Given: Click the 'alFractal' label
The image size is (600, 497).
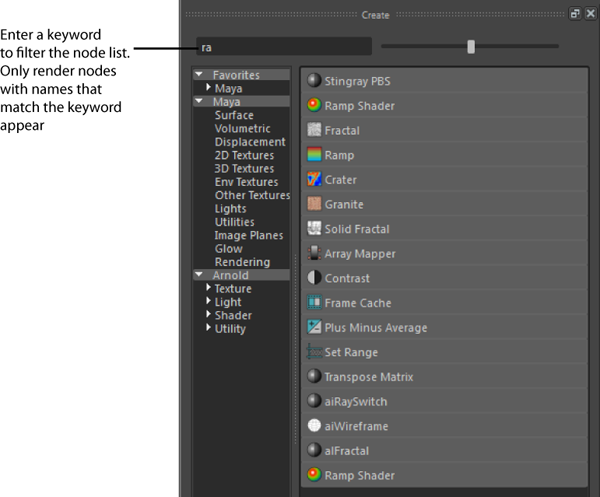Looking at the screenshot, I should pos(347,451).
